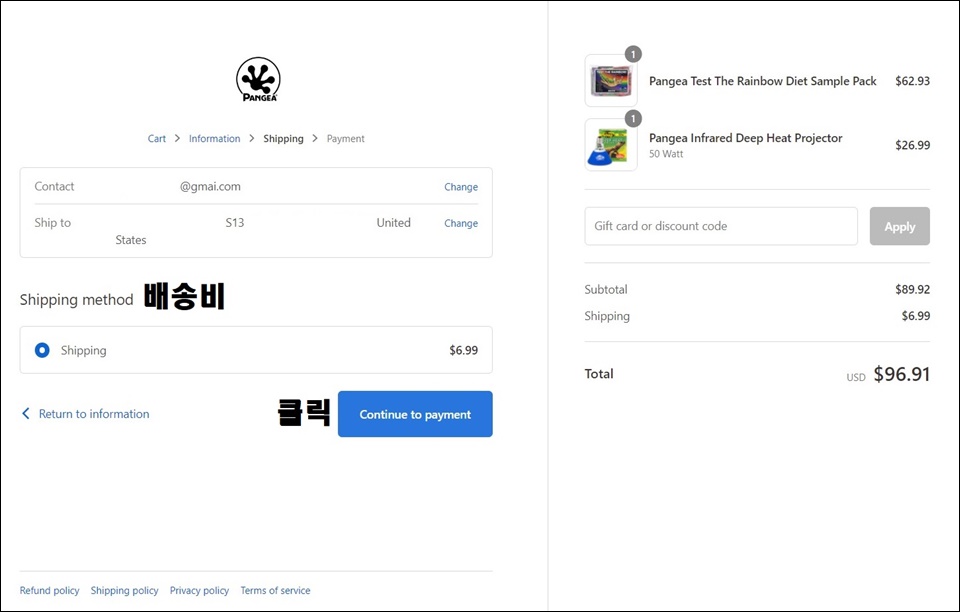Click the Shipping breadcrumb step

283,138
